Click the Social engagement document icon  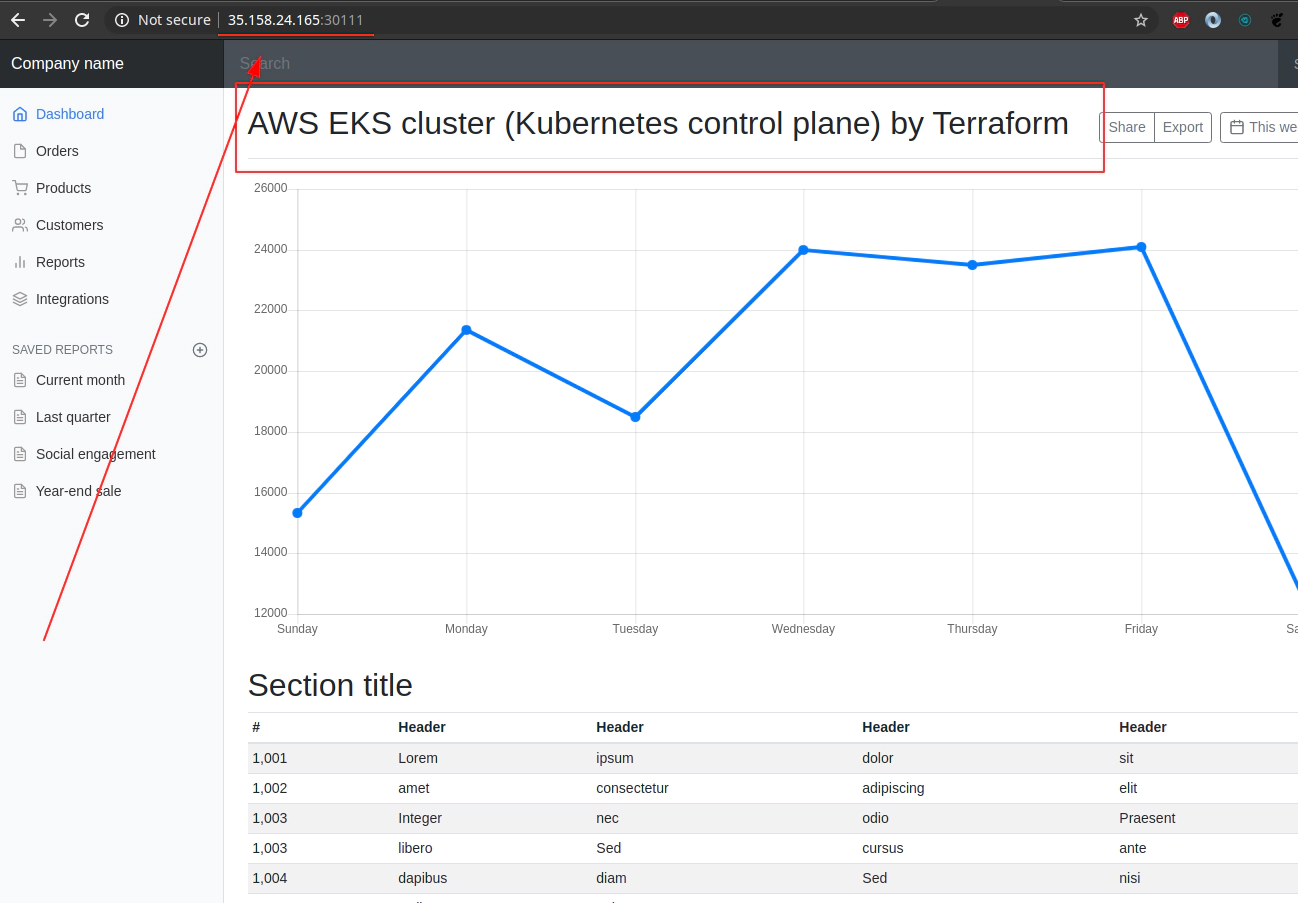pos(20,454)
